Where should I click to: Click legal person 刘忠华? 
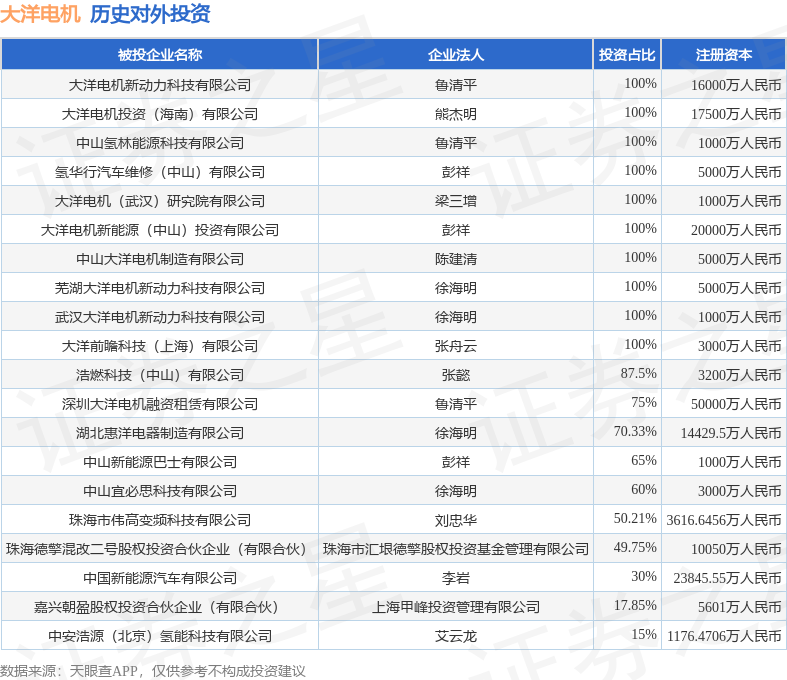[456, 520]
